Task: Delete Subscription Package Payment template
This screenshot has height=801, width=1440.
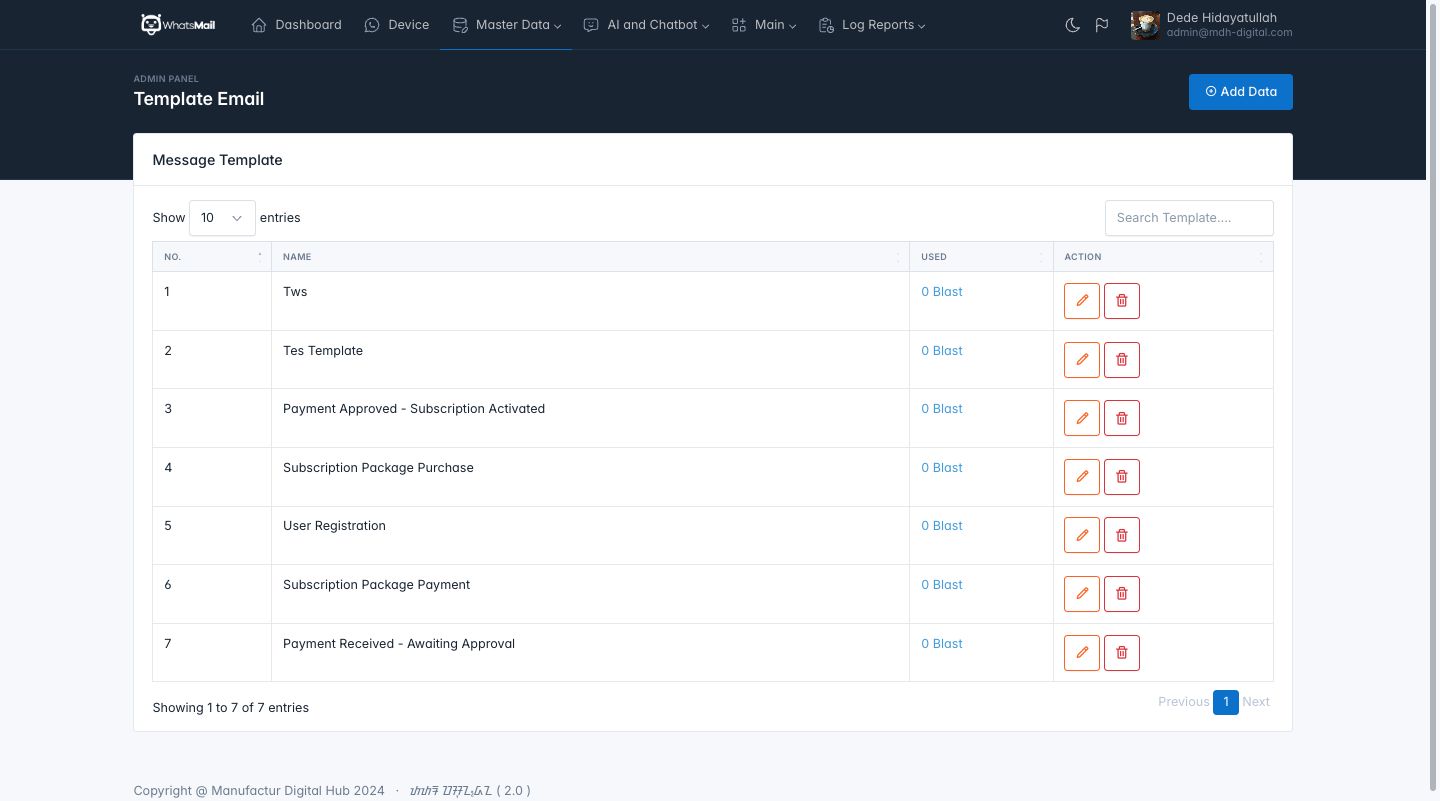Action: click(x=1121, y=594)
